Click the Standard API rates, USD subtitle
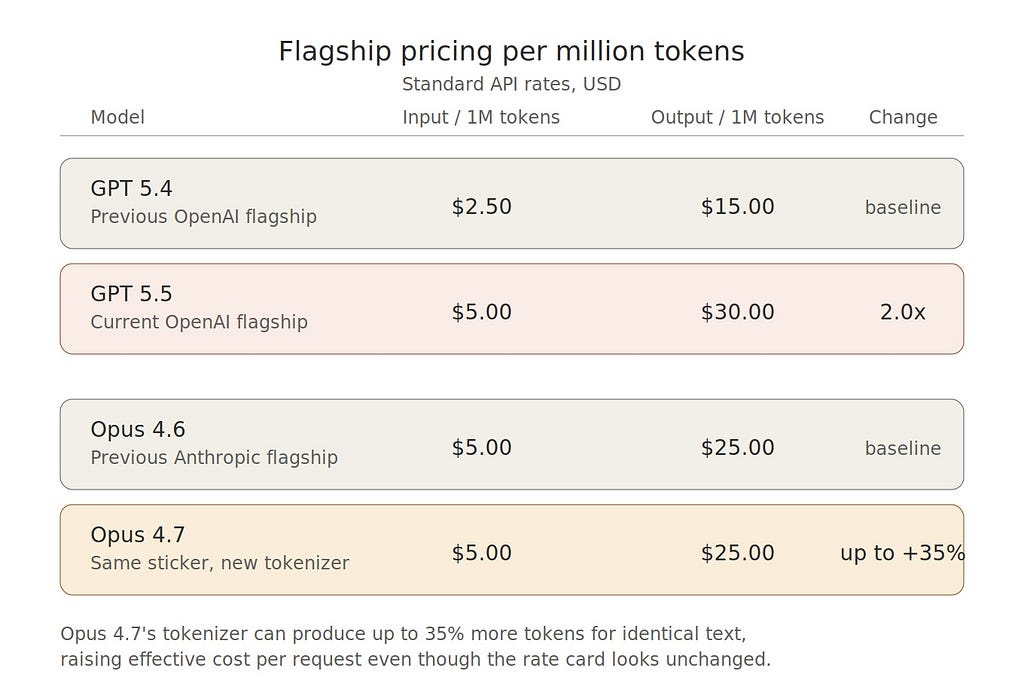 [x=511, y=84]
